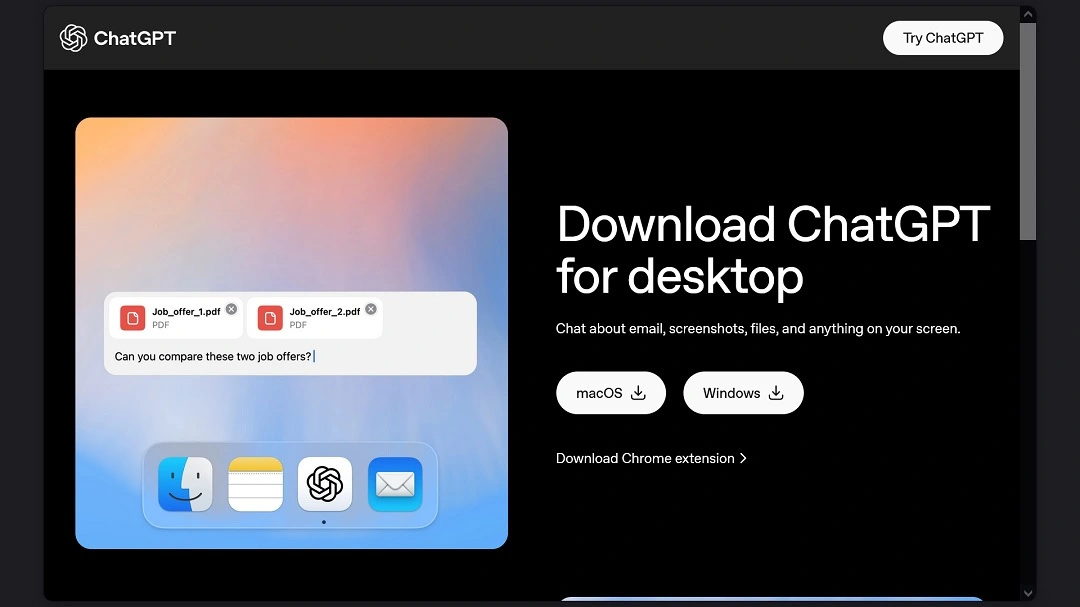Viewport: 1080px width, 607px height.
Task: Download the macOS desktop app
Action: (610, 393)
